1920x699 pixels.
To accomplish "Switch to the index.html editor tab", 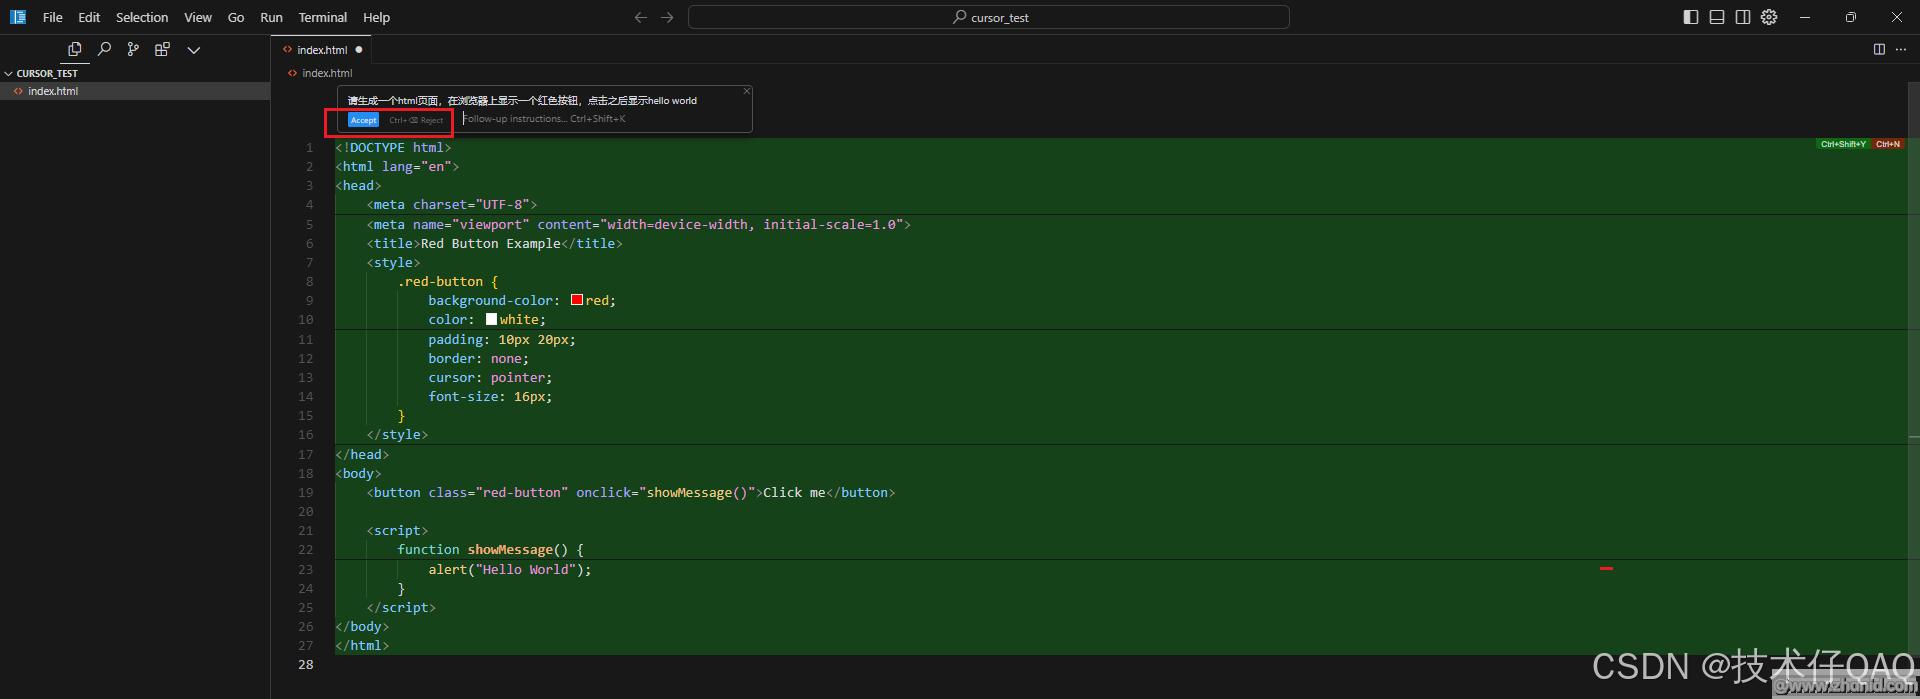I will 321,49.
